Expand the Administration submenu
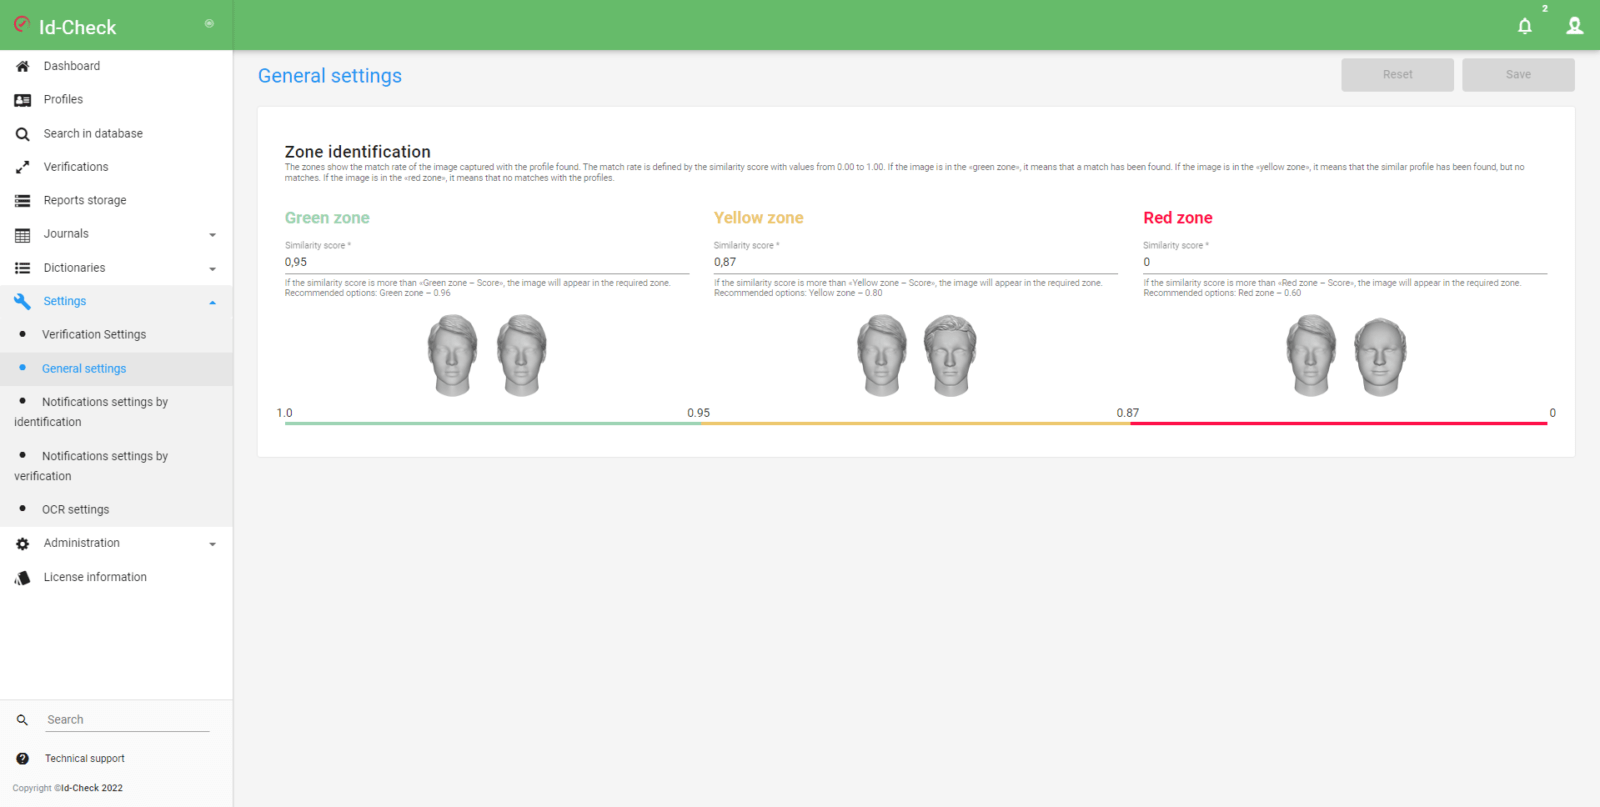This screenshot has height=807, width=1600. tap(212, 544)
